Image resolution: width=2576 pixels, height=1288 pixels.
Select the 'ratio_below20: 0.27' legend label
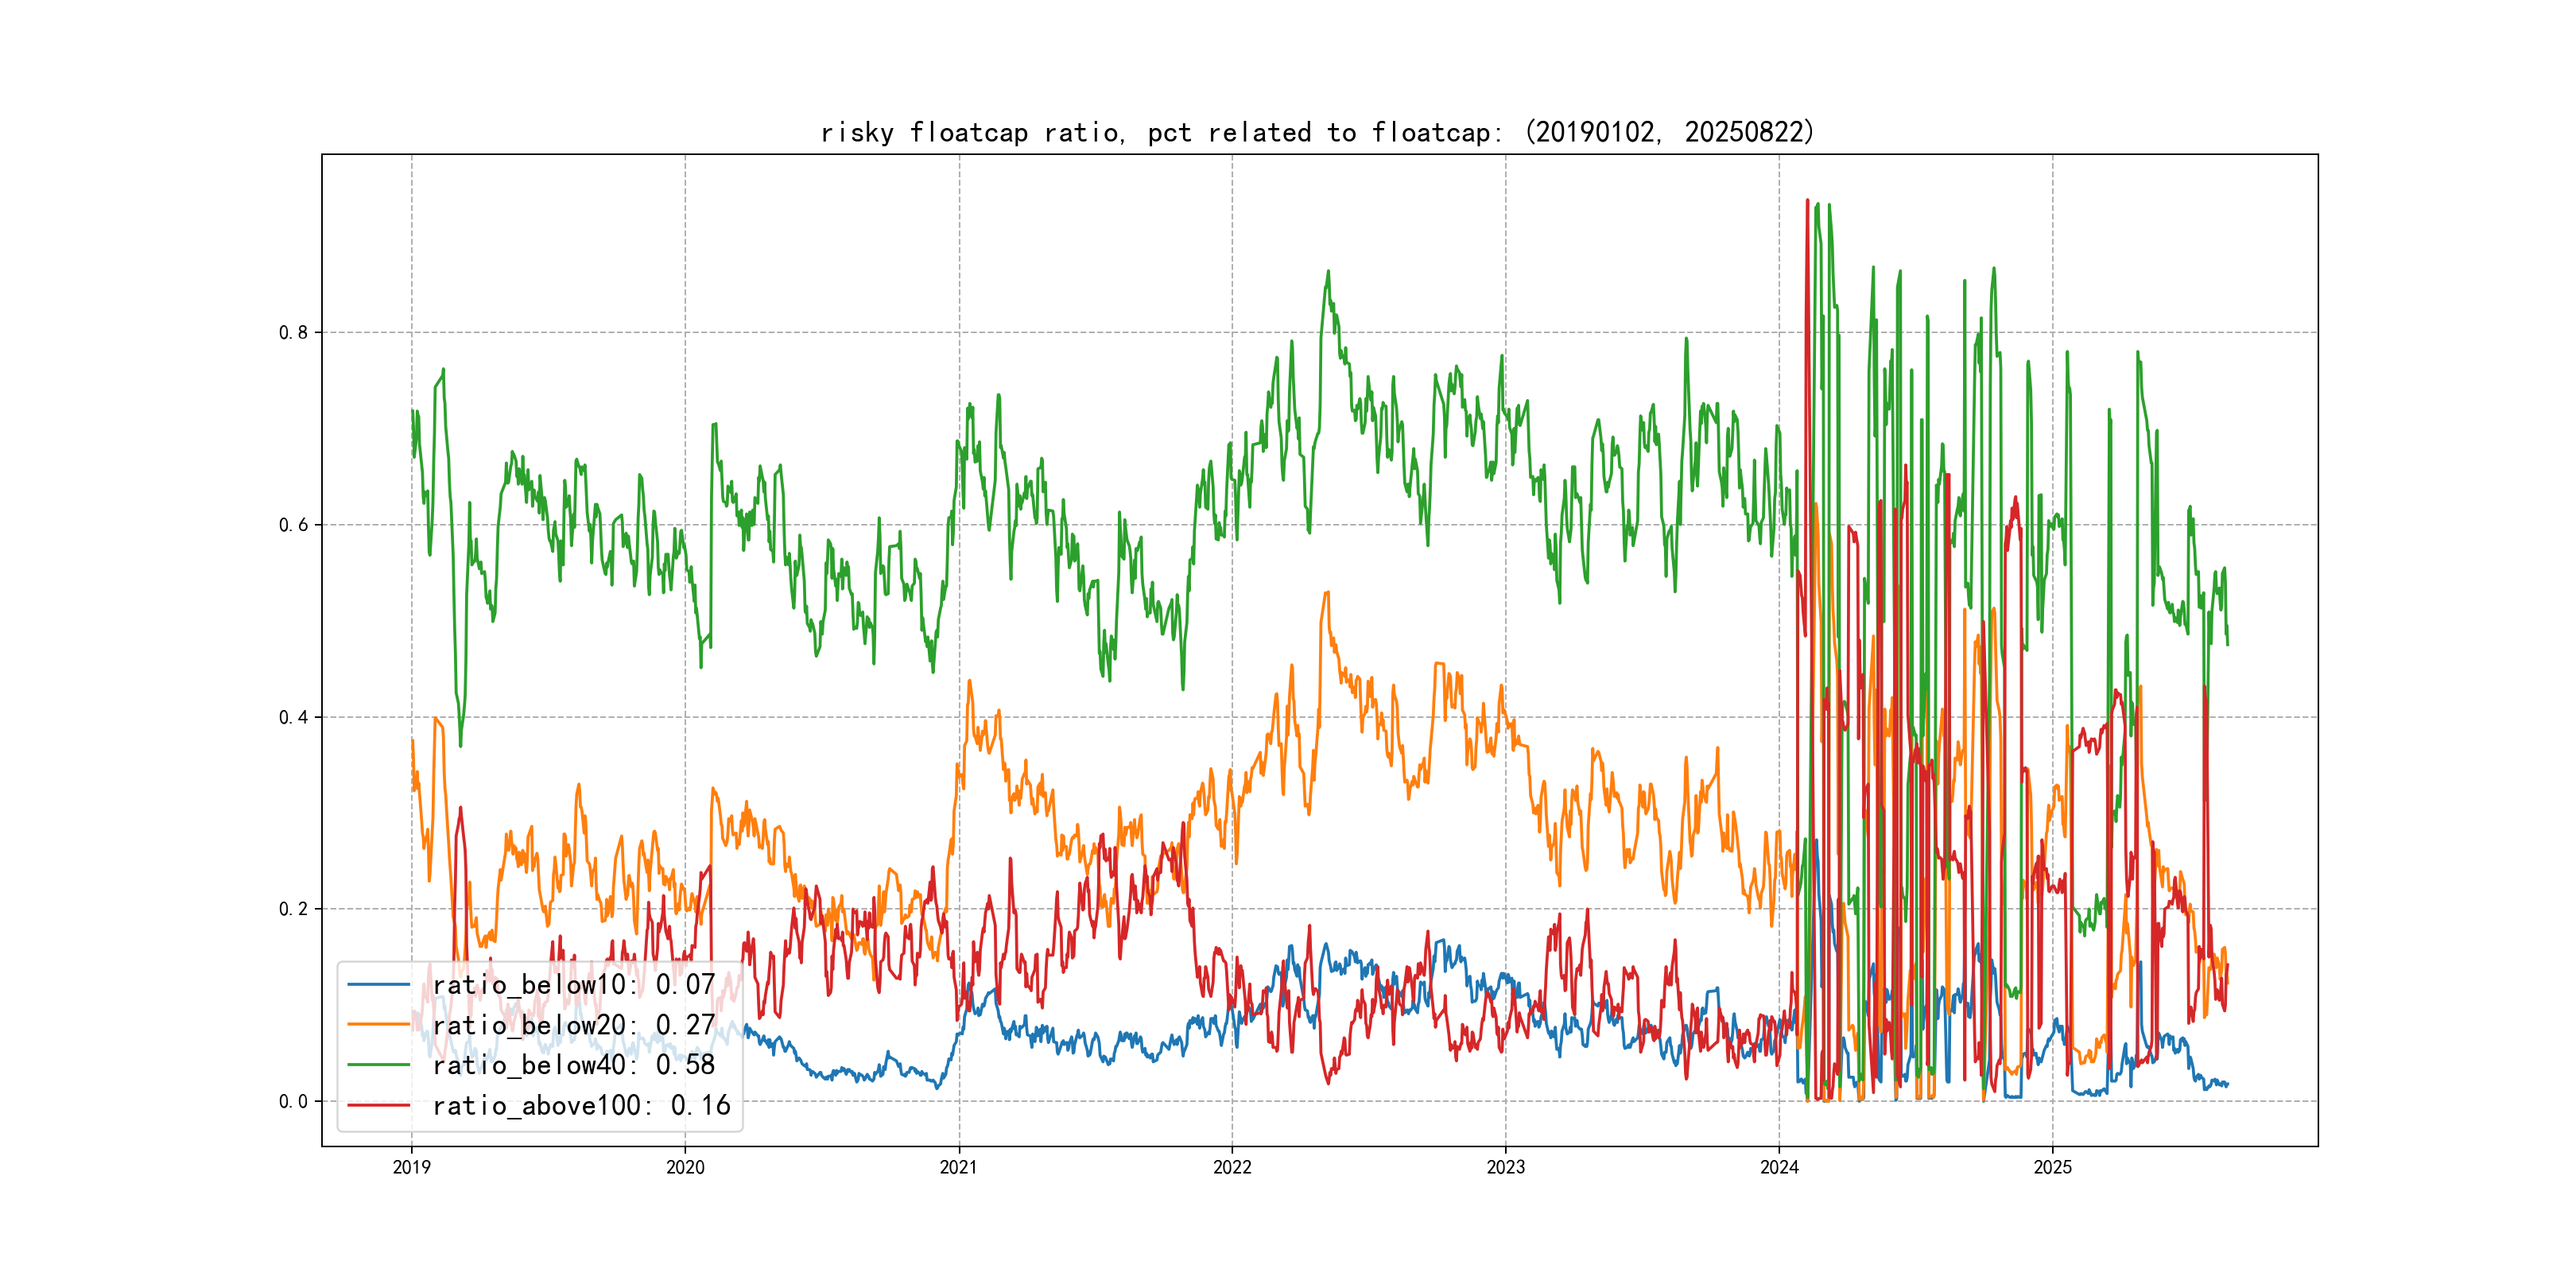click(573, 1025)
